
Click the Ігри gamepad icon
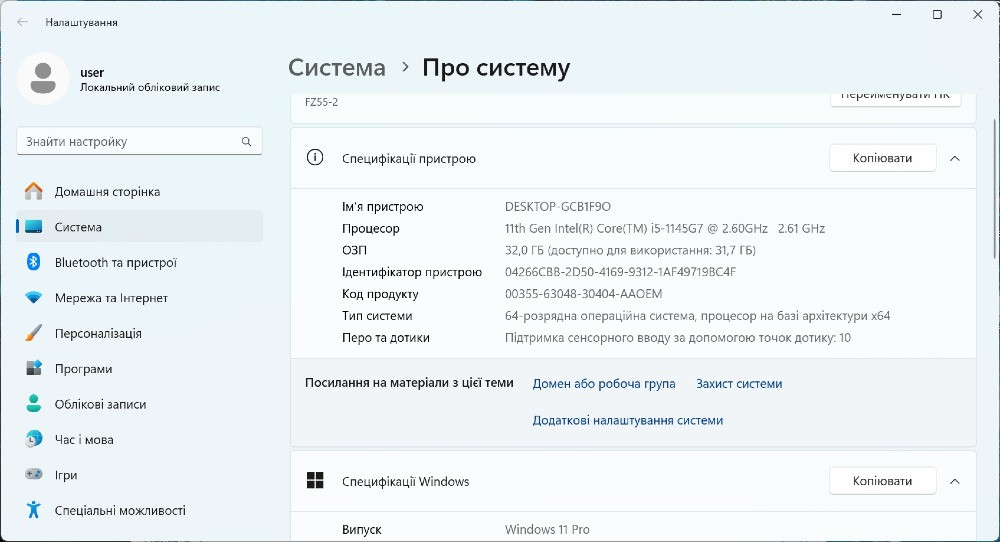click(34, 475)
